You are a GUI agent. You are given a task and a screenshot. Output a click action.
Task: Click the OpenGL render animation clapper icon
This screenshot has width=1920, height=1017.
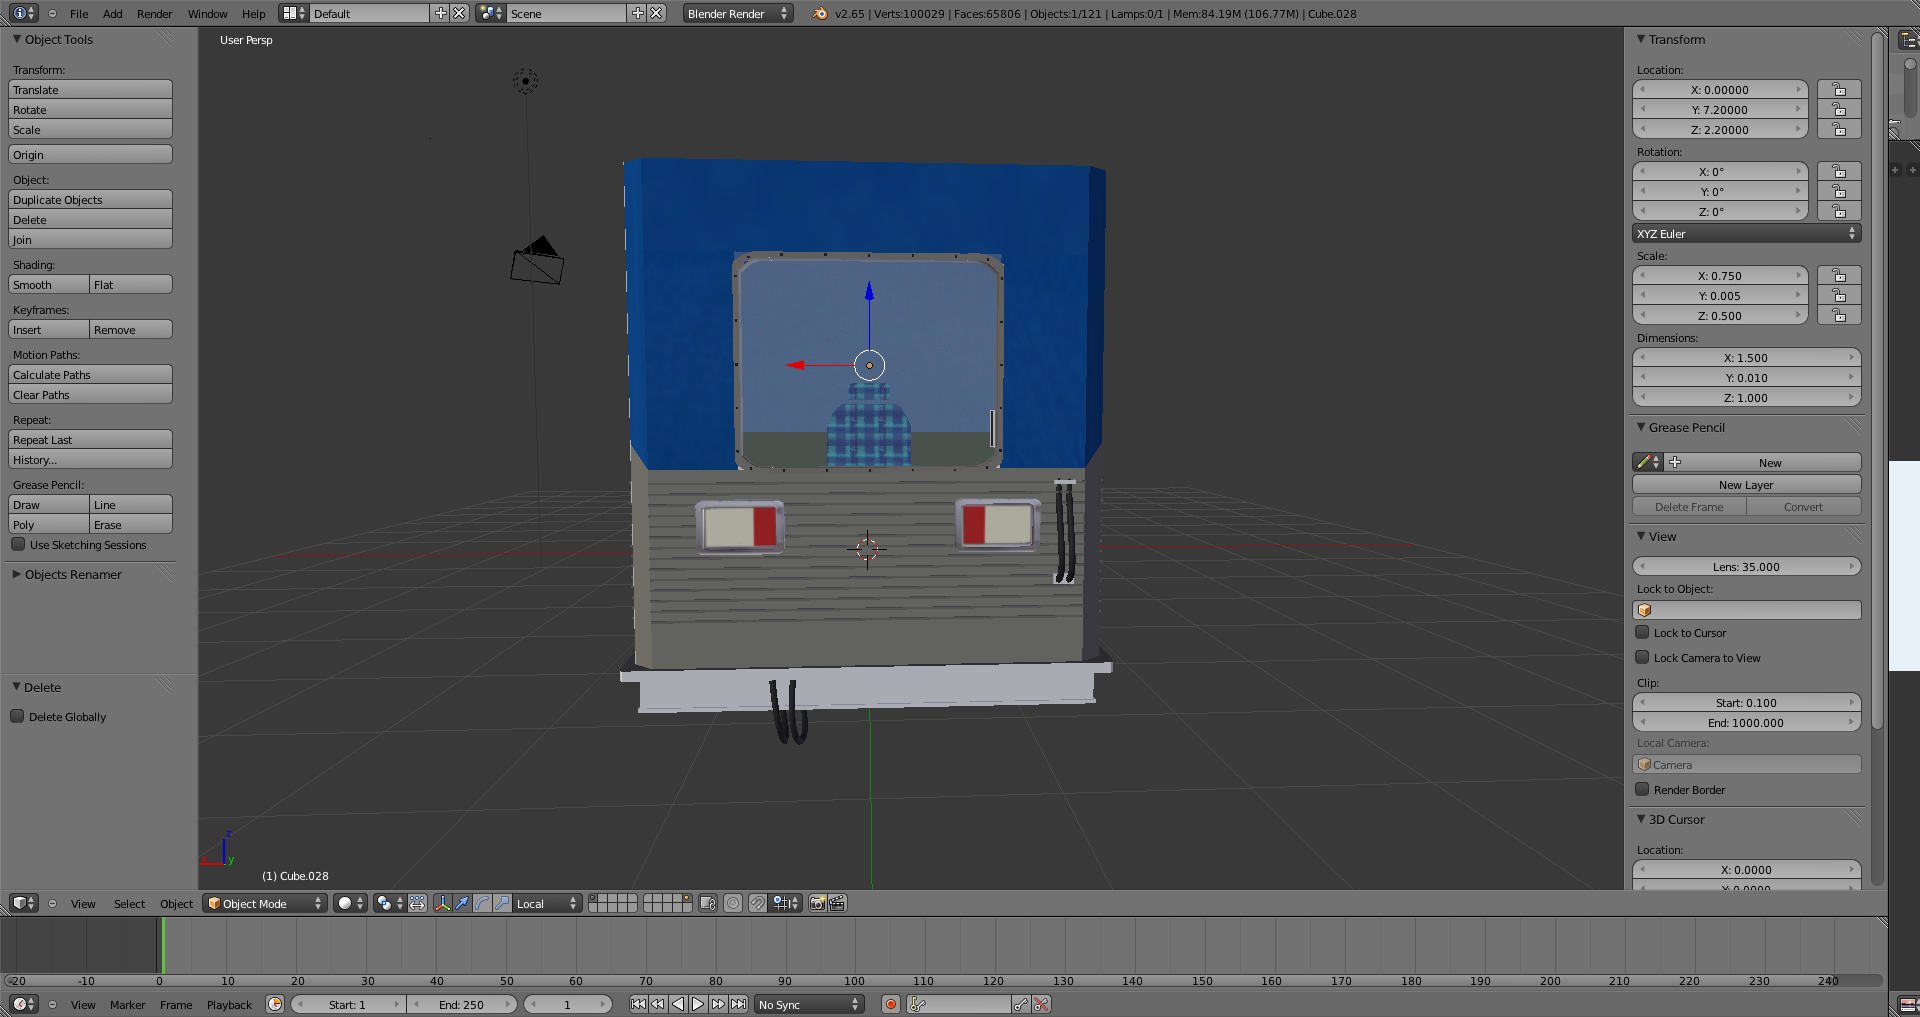coord(837,903)
